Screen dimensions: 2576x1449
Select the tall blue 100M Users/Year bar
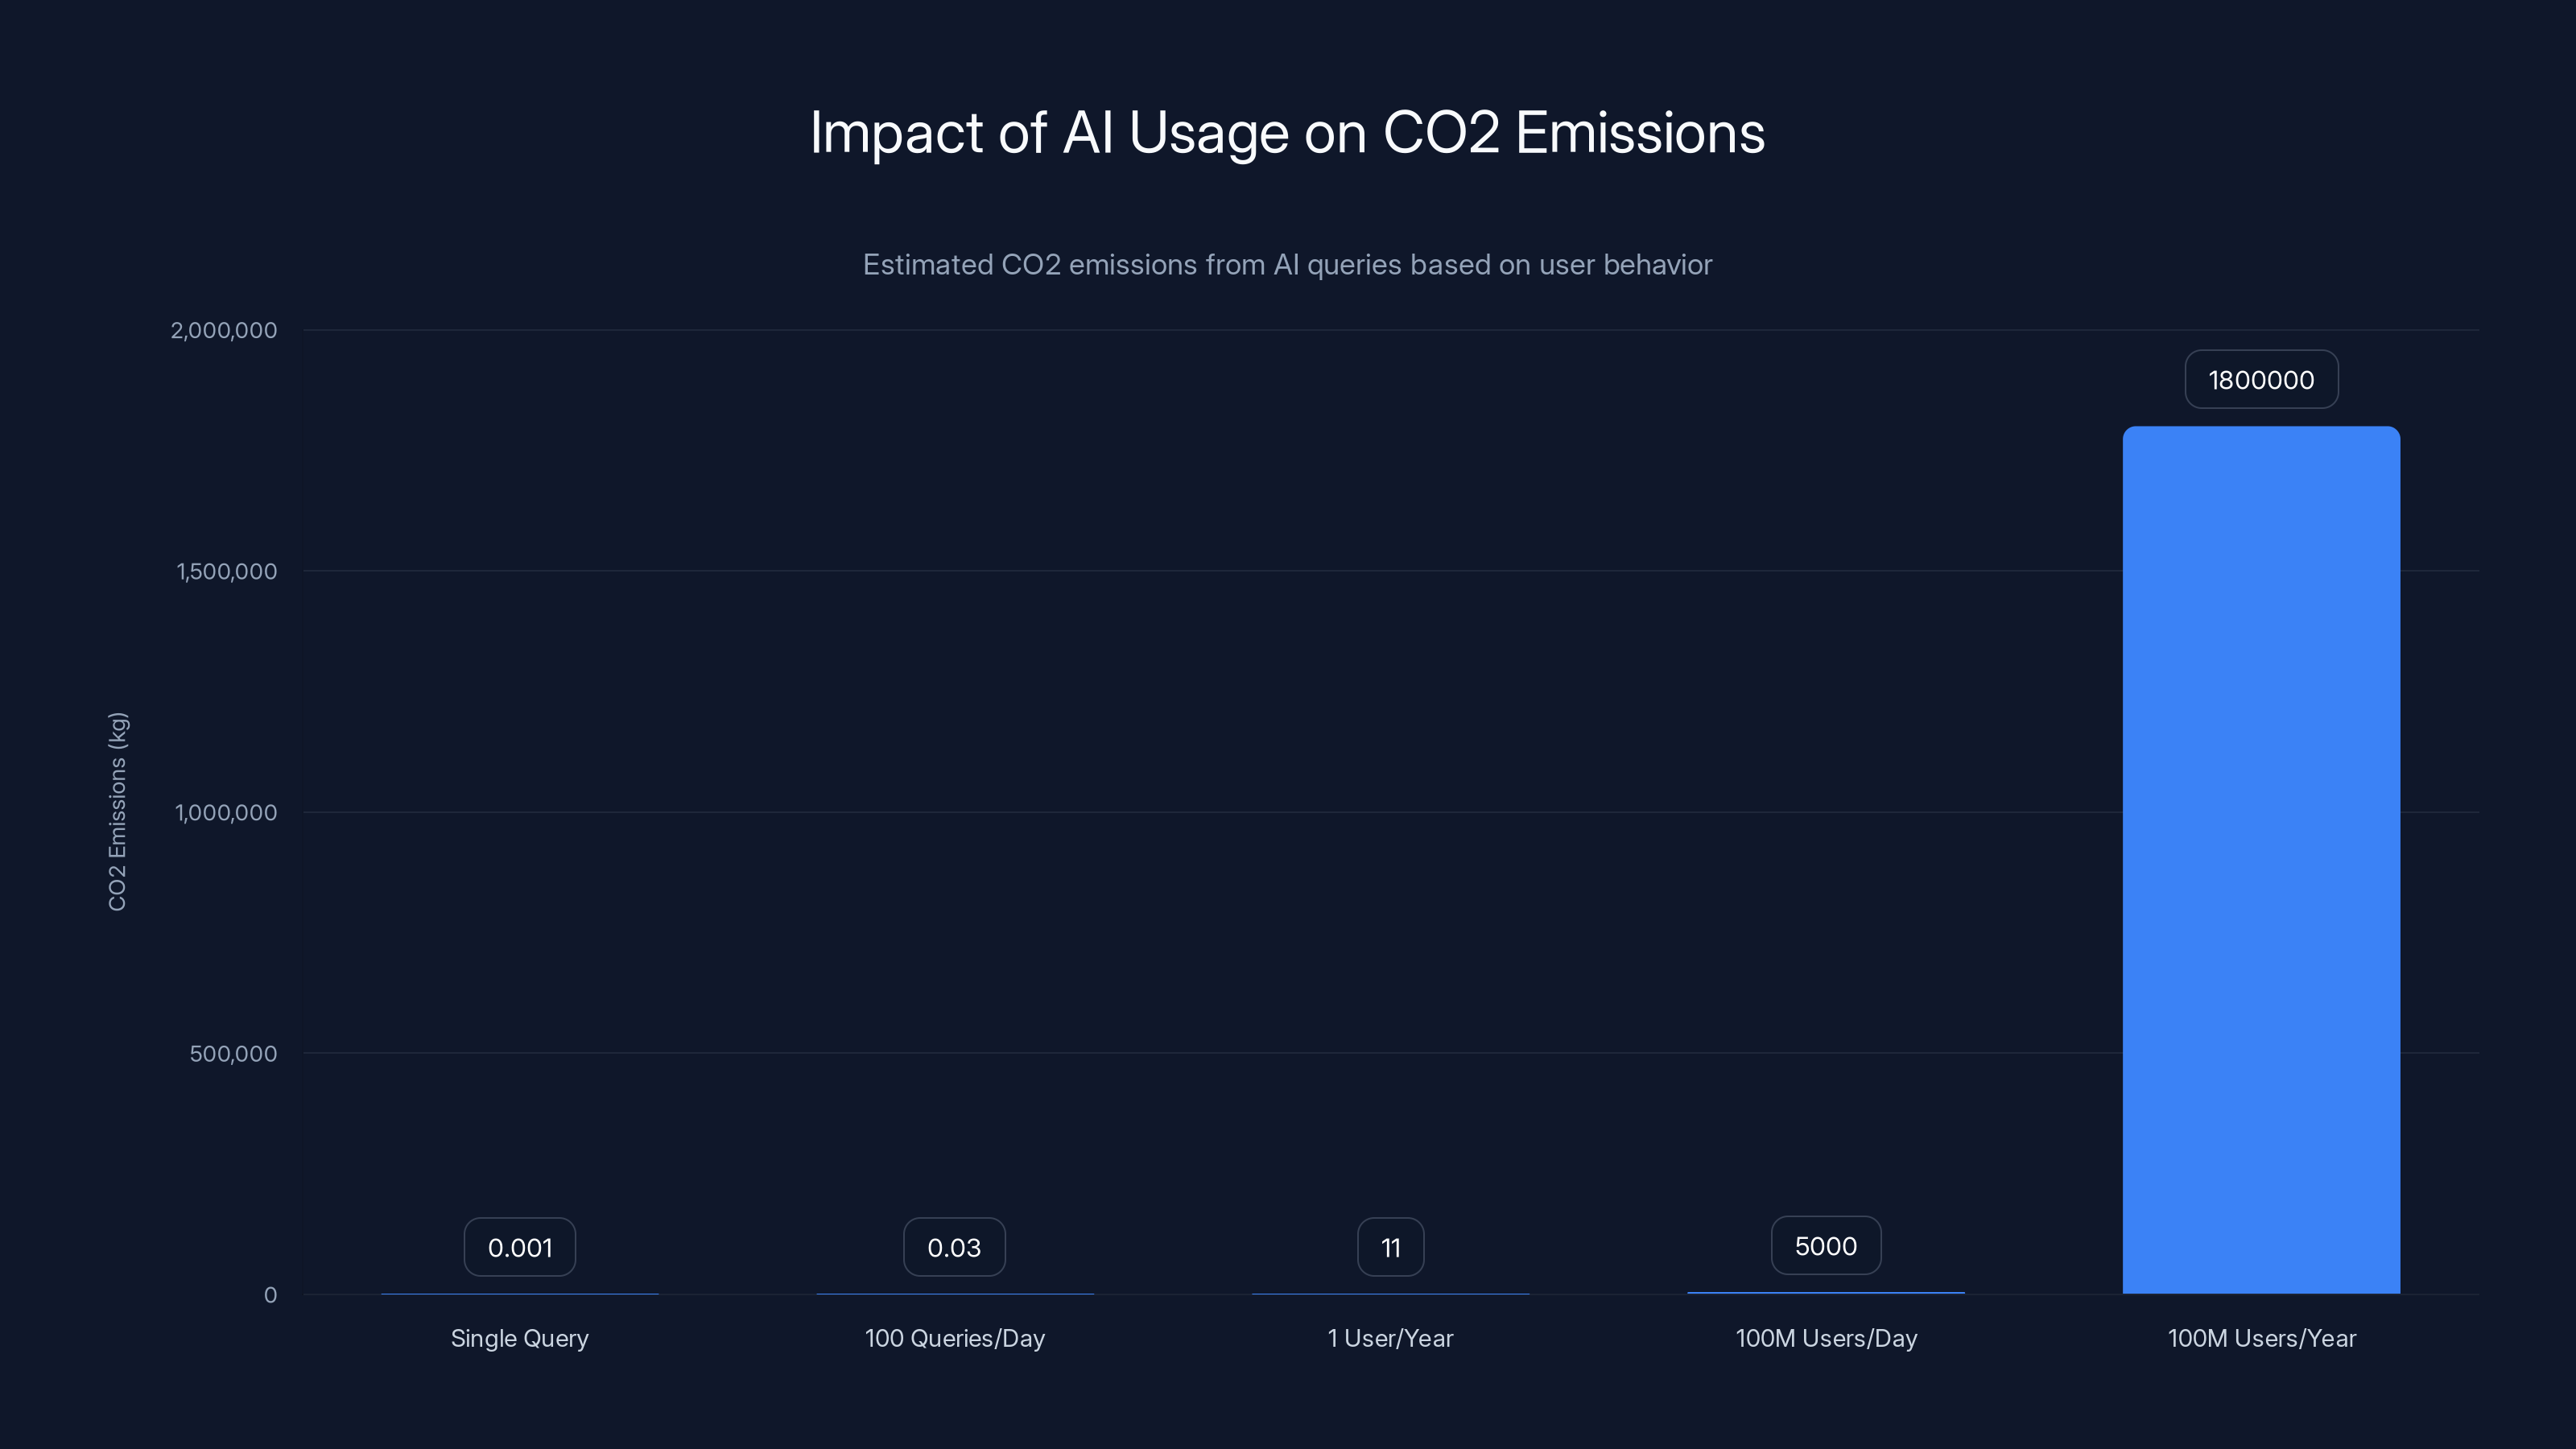click(2261, 860)
